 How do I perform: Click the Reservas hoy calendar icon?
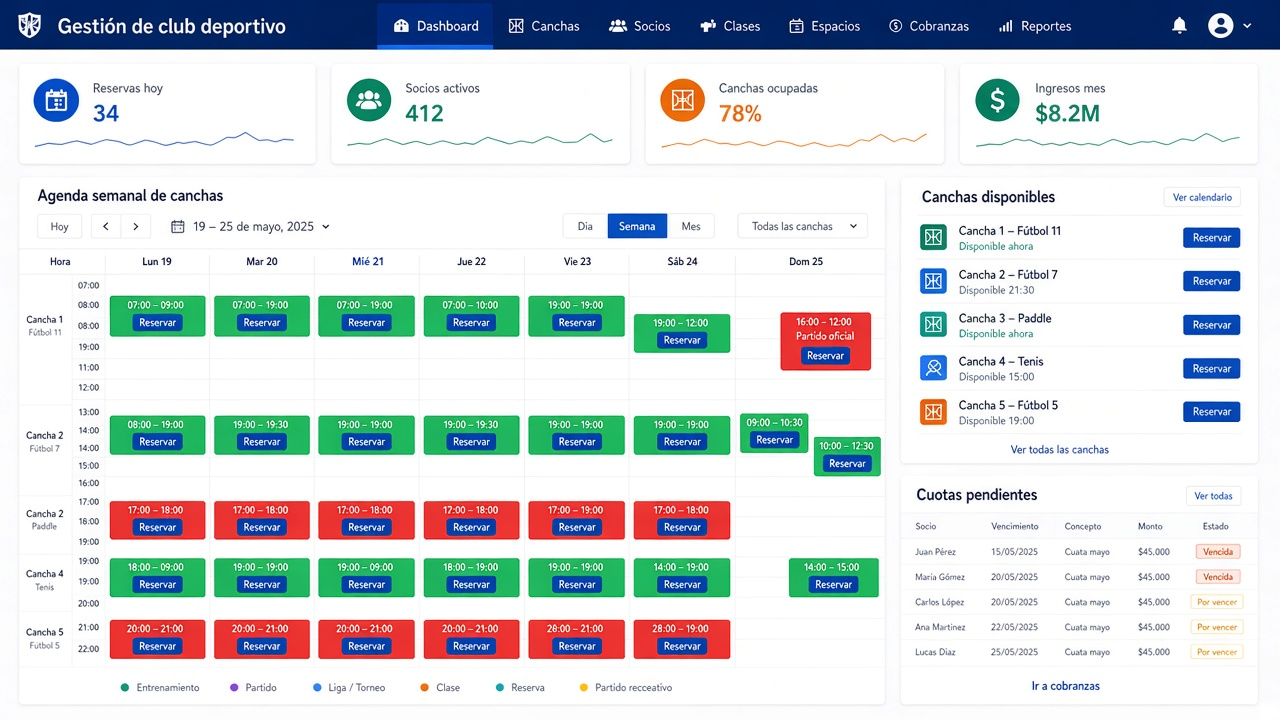(56, 101)
